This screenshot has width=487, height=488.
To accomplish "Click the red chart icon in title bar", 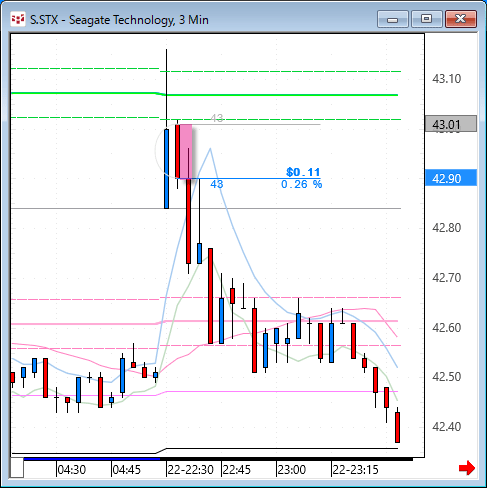I will point(17,19).
